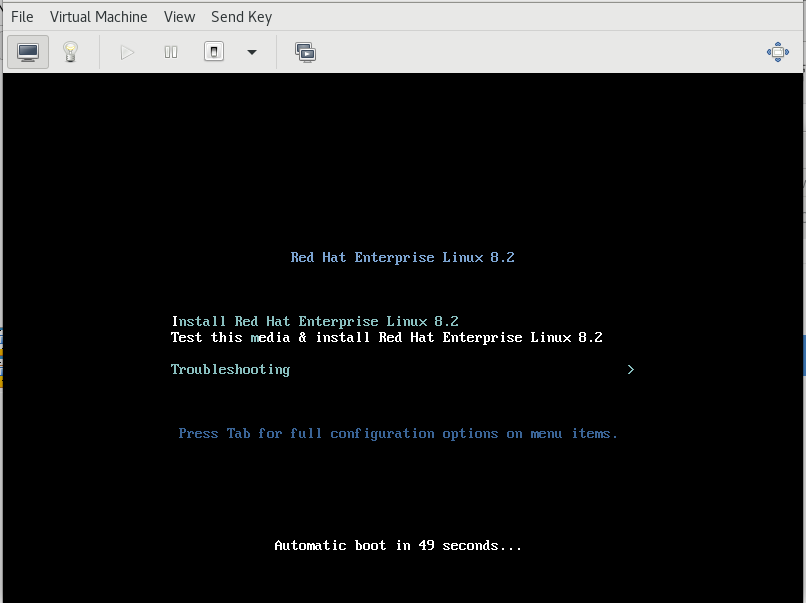Expand the shutdown options dropdown arrow
806x603 pixels.
(x=252, y=52)
